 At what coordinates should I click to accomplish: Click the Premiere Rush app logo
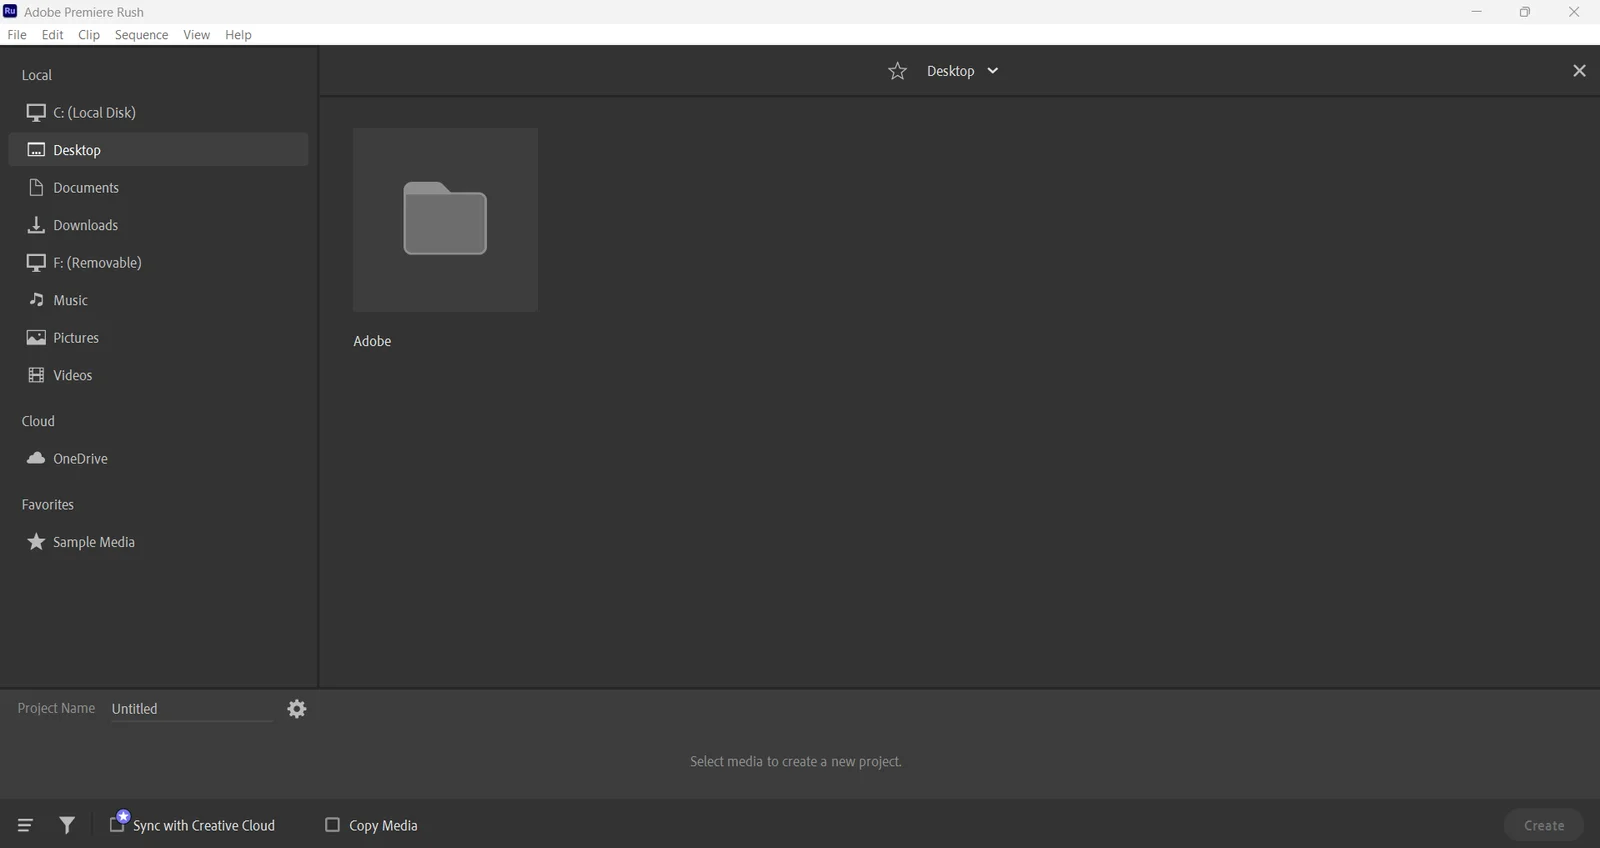point(10,11)
